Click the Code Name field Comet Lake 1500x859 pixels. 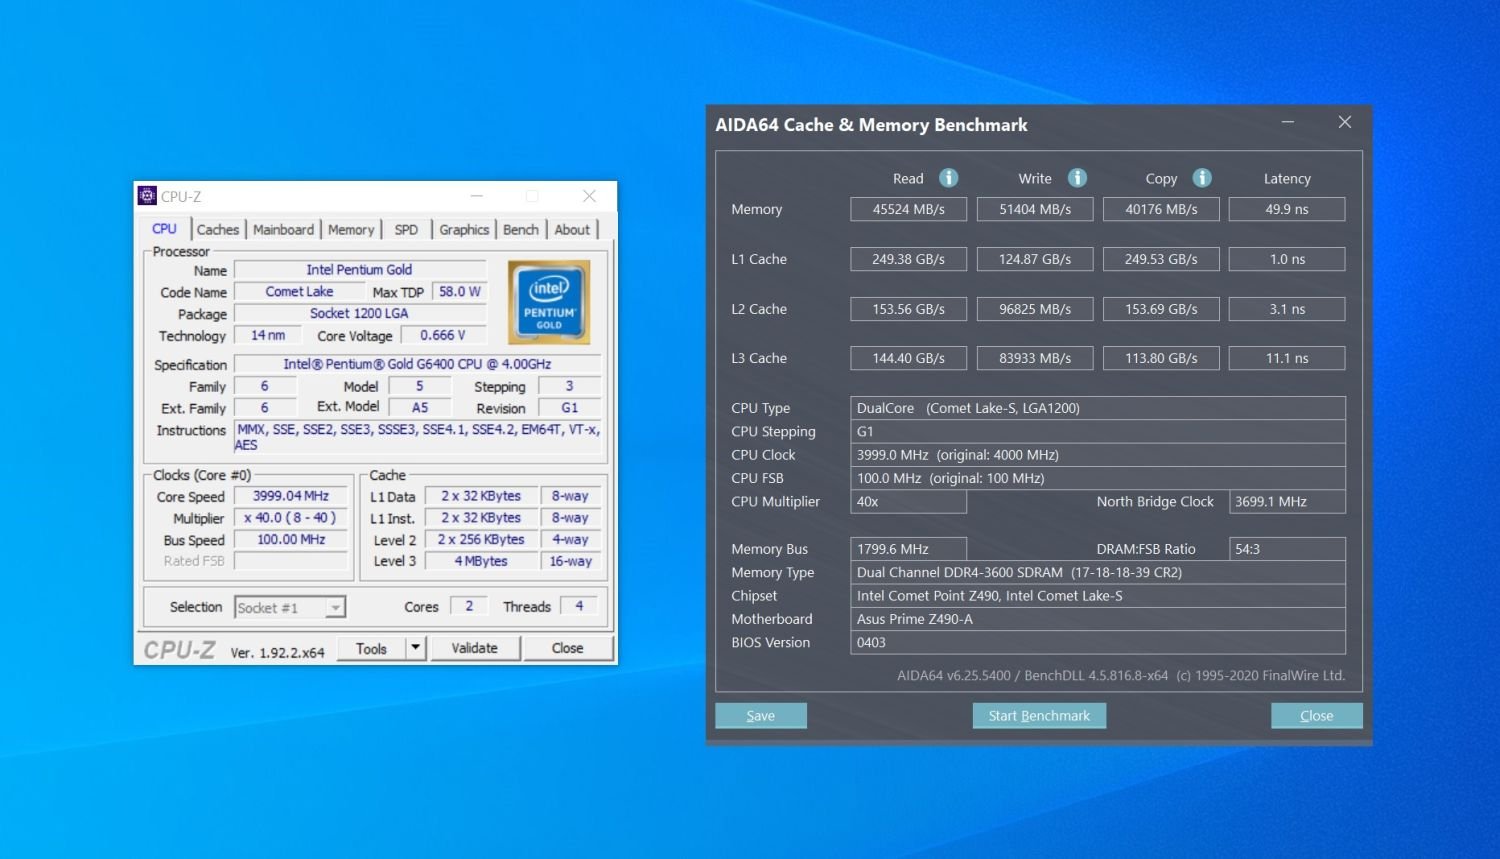pos(299,292)
